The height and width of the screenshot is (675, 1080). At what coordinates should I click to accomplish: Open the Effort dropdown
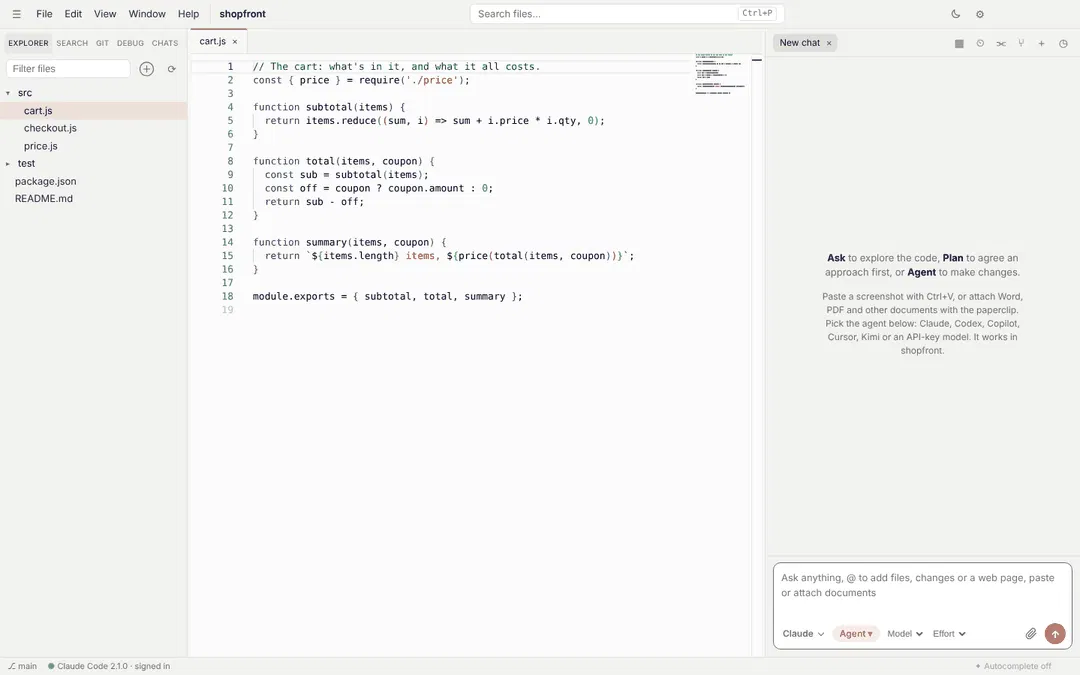949,634
